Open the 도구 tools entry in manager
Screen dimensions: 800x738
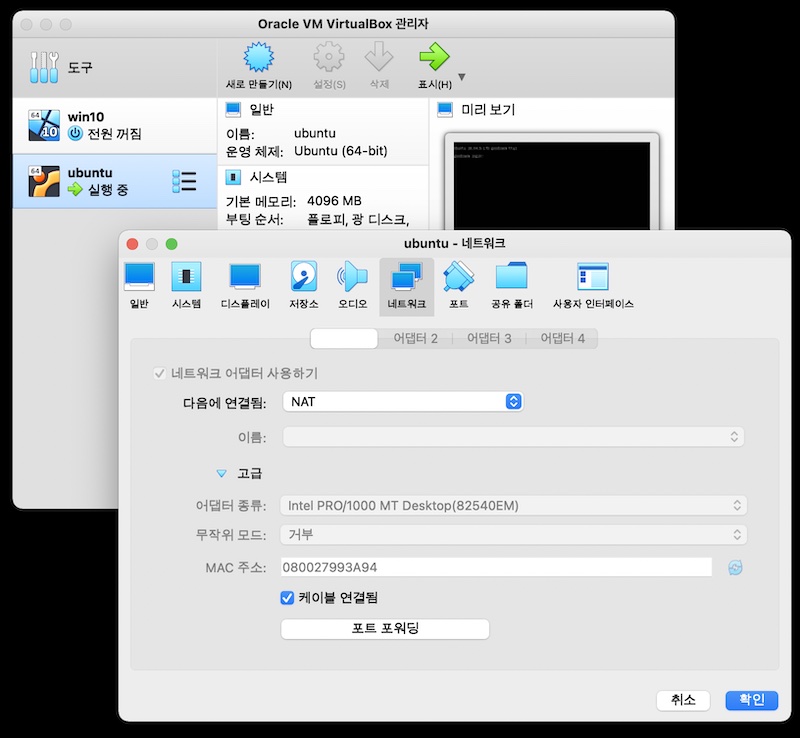[x=115, y=67]
